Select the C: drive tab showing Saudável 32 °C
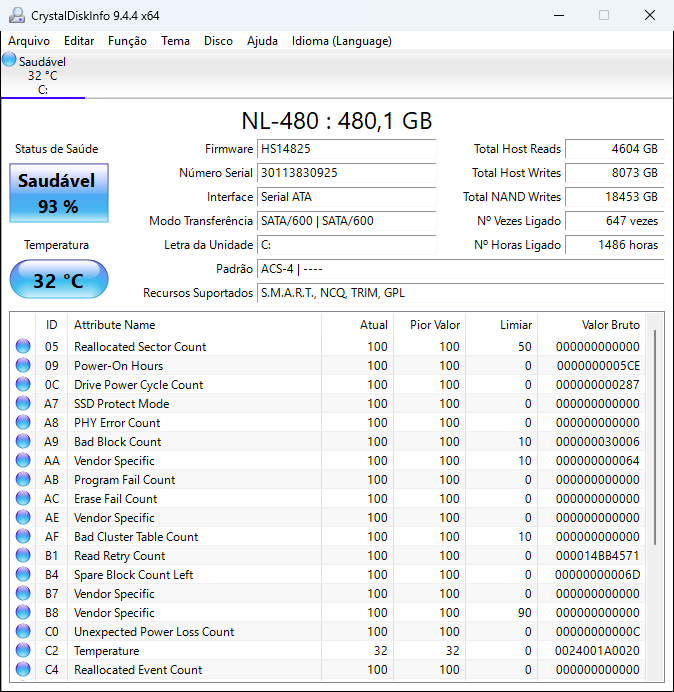This screenshot has height=692, width=674. (x=43, y=75)
